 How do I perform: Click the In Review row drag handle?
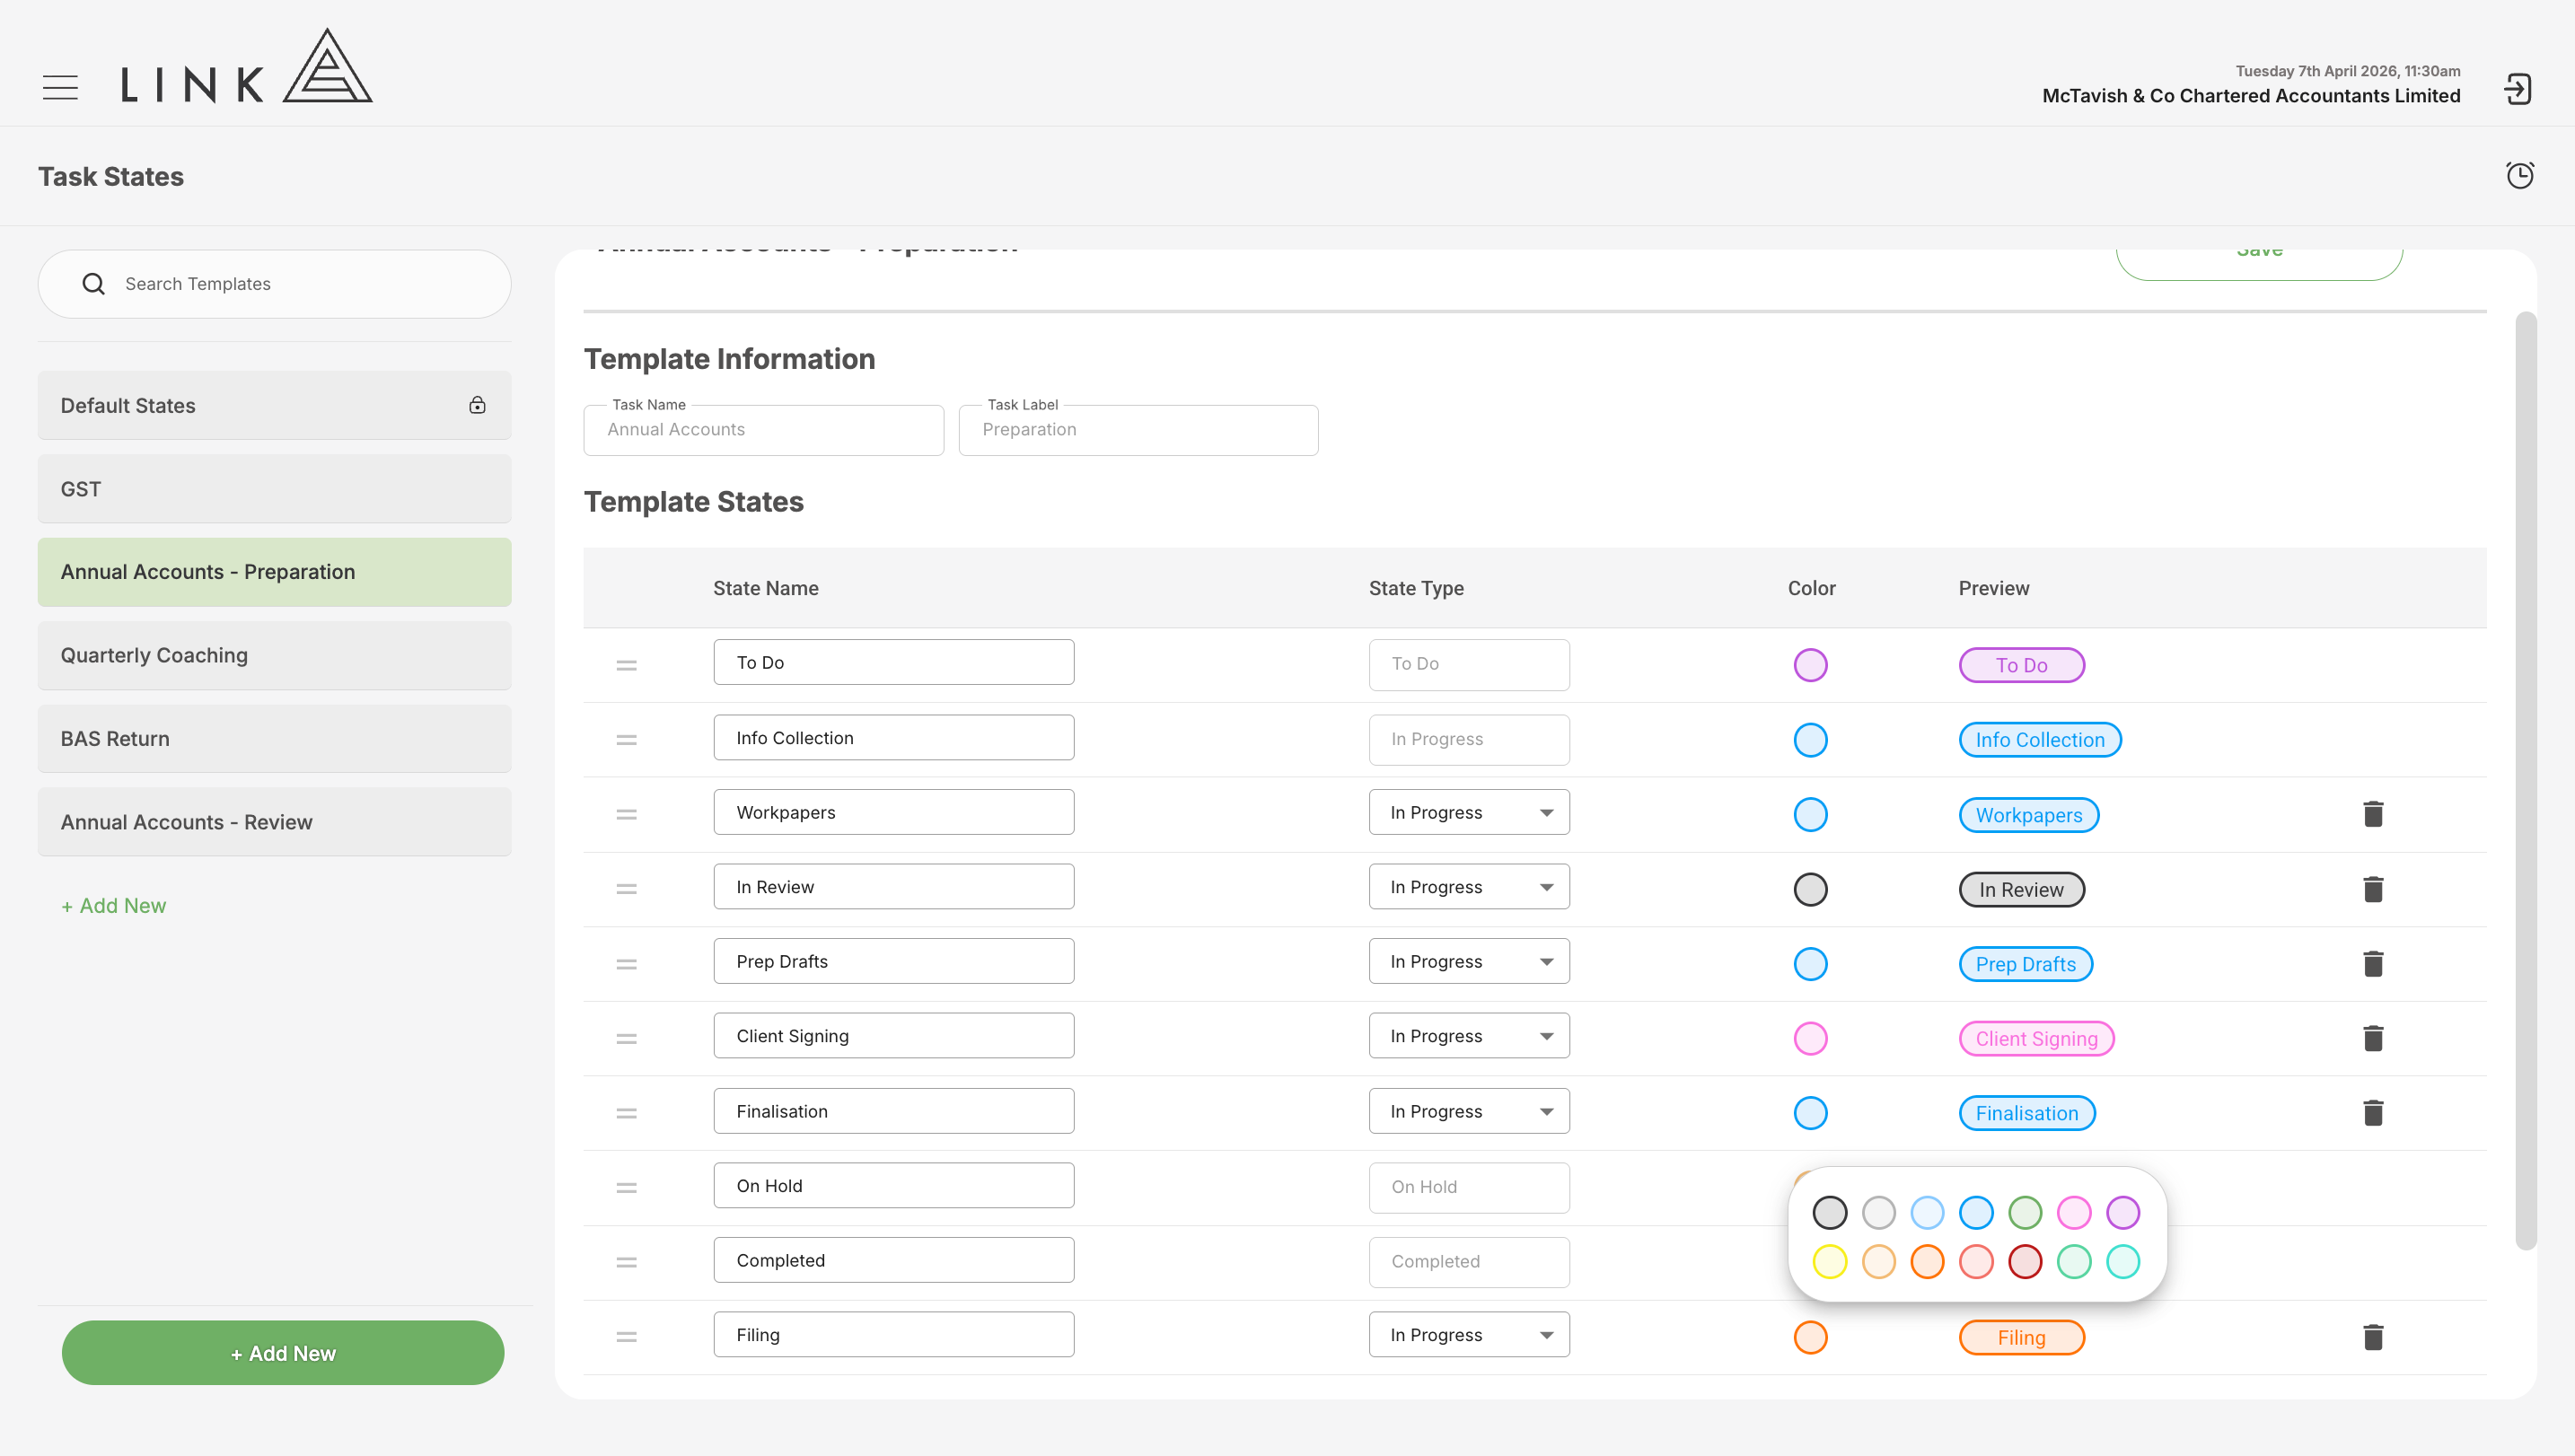(x=626, y=889)
